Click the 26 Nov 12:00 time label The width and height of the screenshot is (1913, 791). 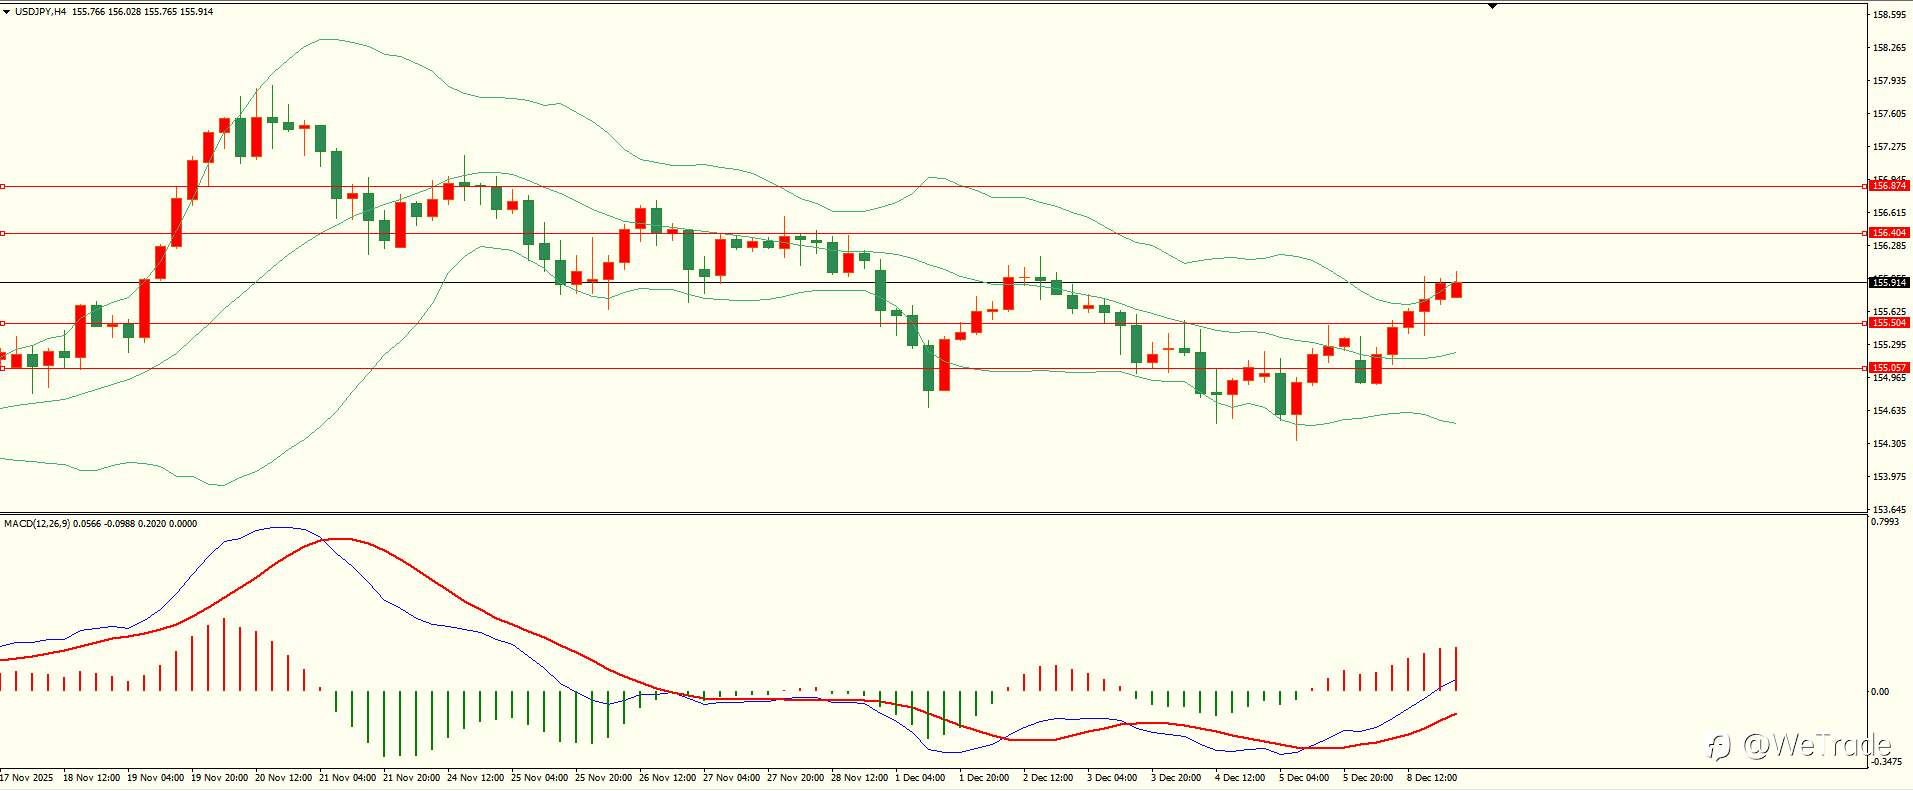668,778
